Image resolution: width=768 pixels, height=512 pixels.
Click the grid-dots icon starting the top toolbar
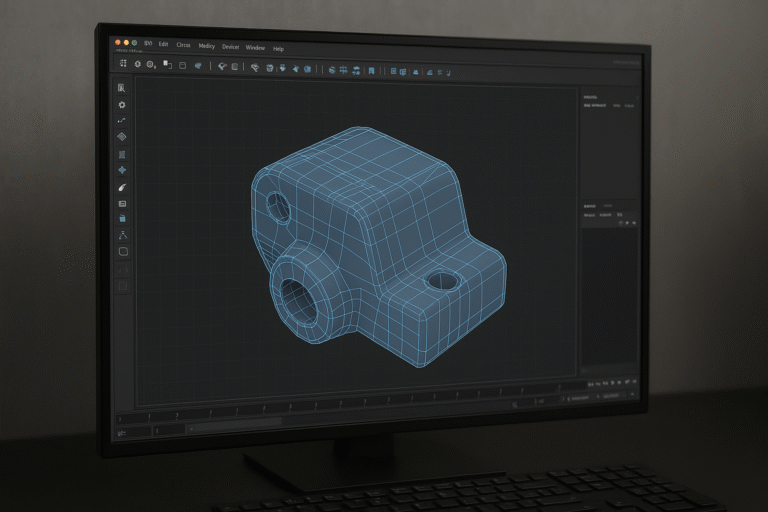(123, 63)
